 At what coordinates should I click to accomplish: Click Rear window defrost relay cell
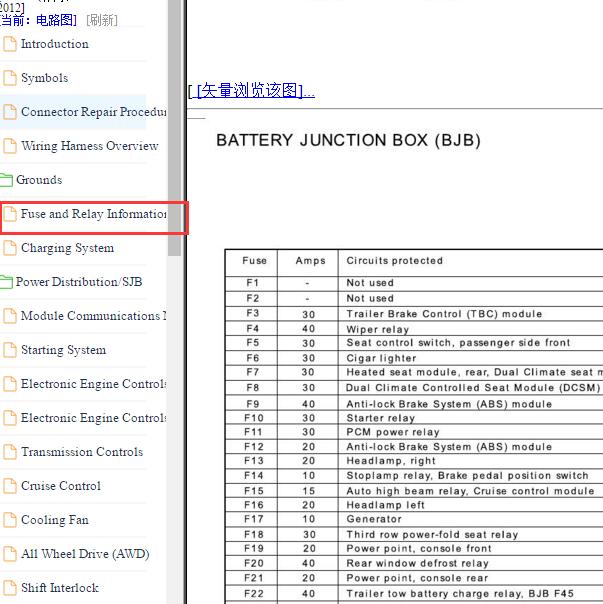pos(418,563)
